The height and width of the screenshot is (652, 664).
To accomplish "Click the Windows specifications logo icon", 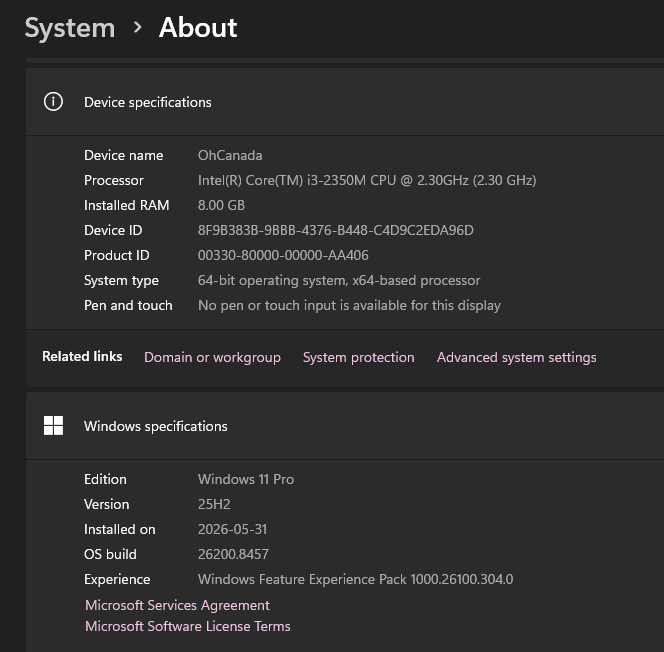I will tap(53, 425).
